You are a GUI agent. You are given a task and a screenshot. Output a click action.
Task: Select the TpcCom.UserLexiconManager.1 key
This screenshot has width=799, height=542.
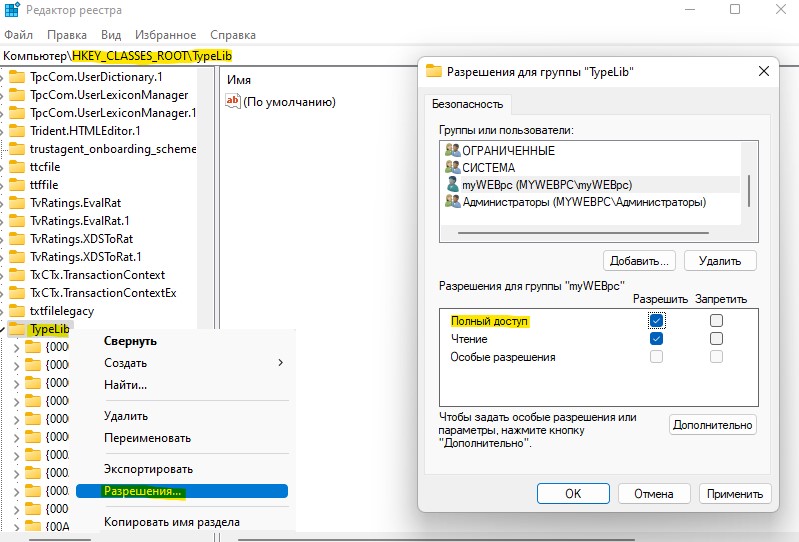pos(113,113)
